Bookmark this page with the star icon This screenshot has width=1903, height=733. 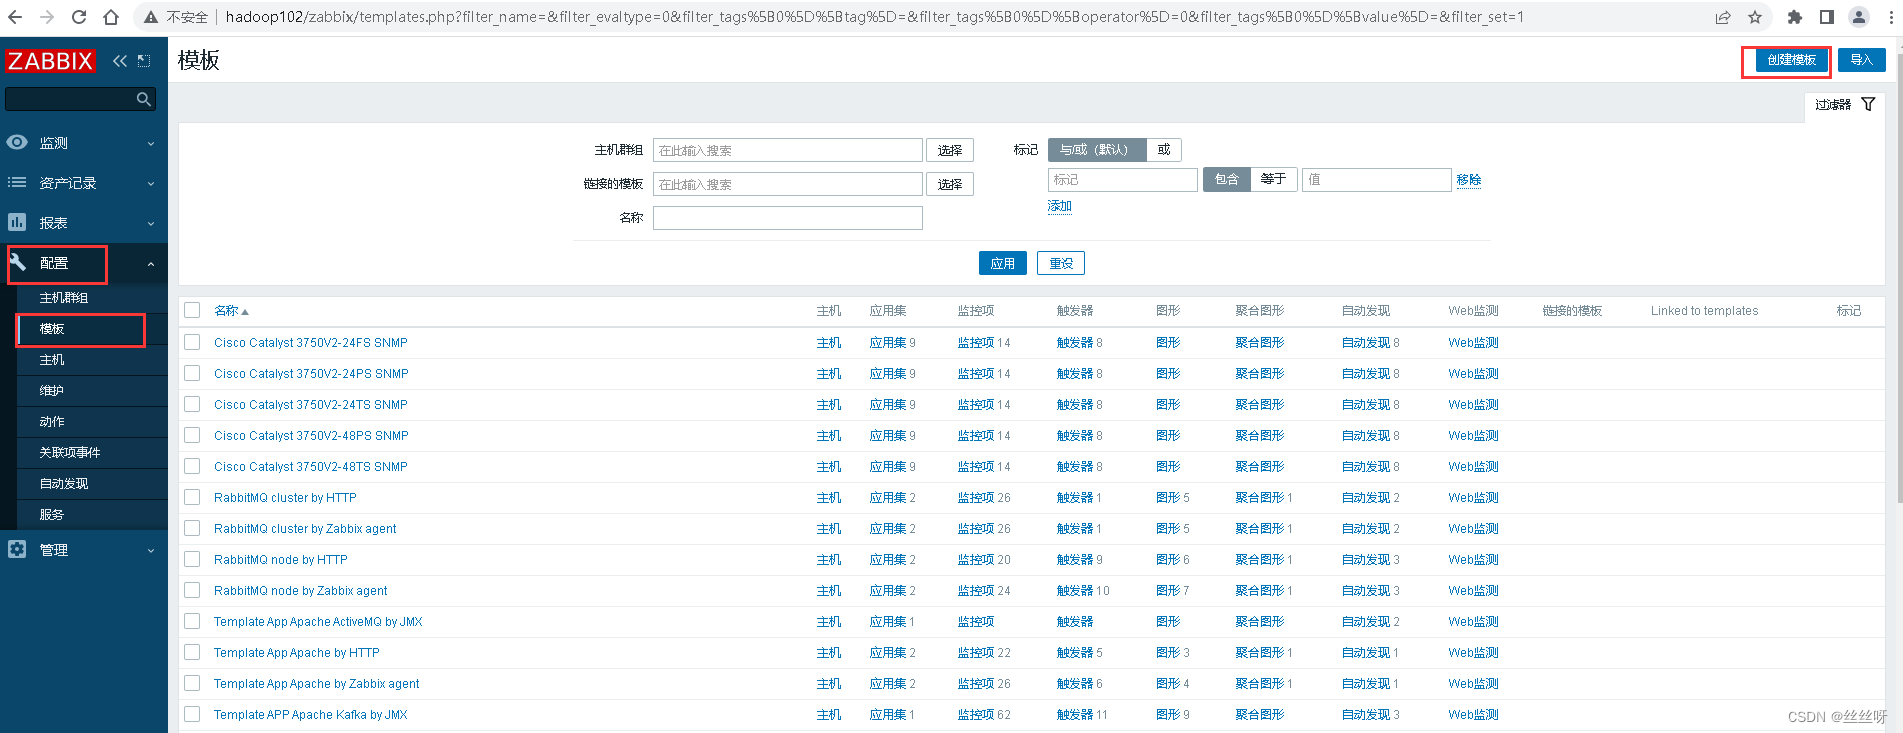(x=1755, y=17)
